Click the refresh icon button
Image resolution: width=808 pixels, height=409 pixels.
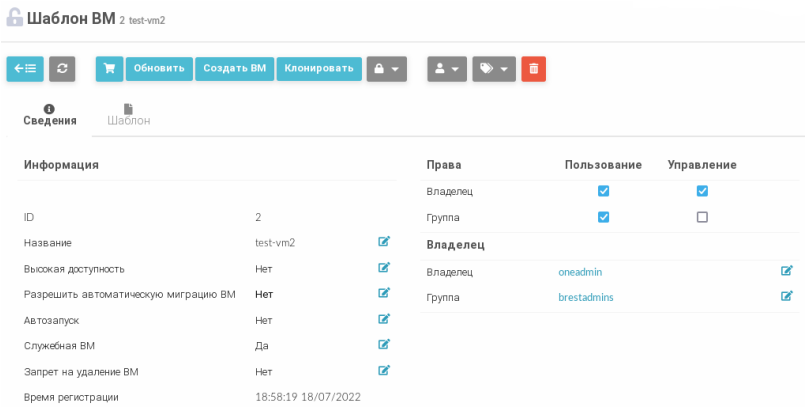click(62, 68)
